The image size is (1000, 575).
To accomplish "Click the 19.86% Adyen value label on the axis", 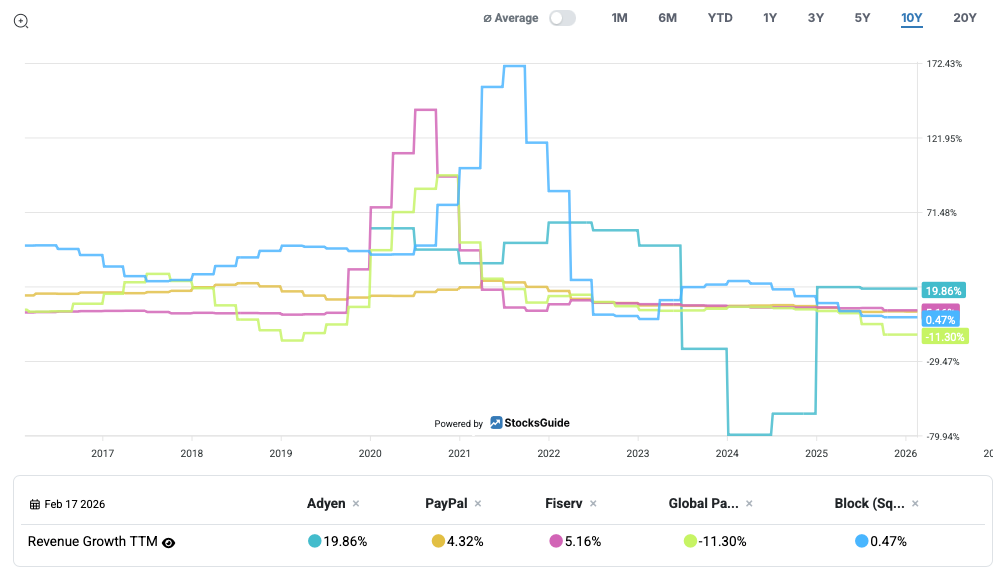I will click(x=941, y=290).
